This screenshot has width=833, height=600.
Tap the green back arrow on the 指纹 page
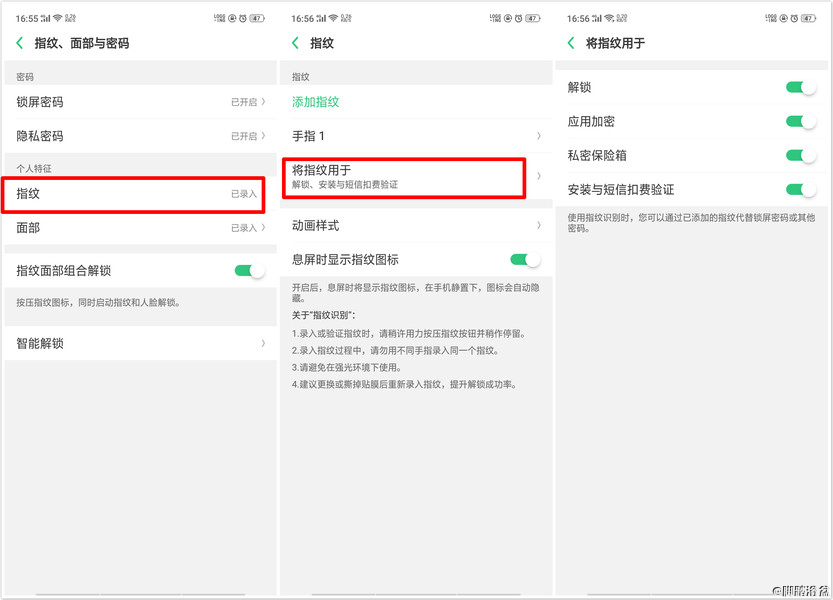coord(297,43)
